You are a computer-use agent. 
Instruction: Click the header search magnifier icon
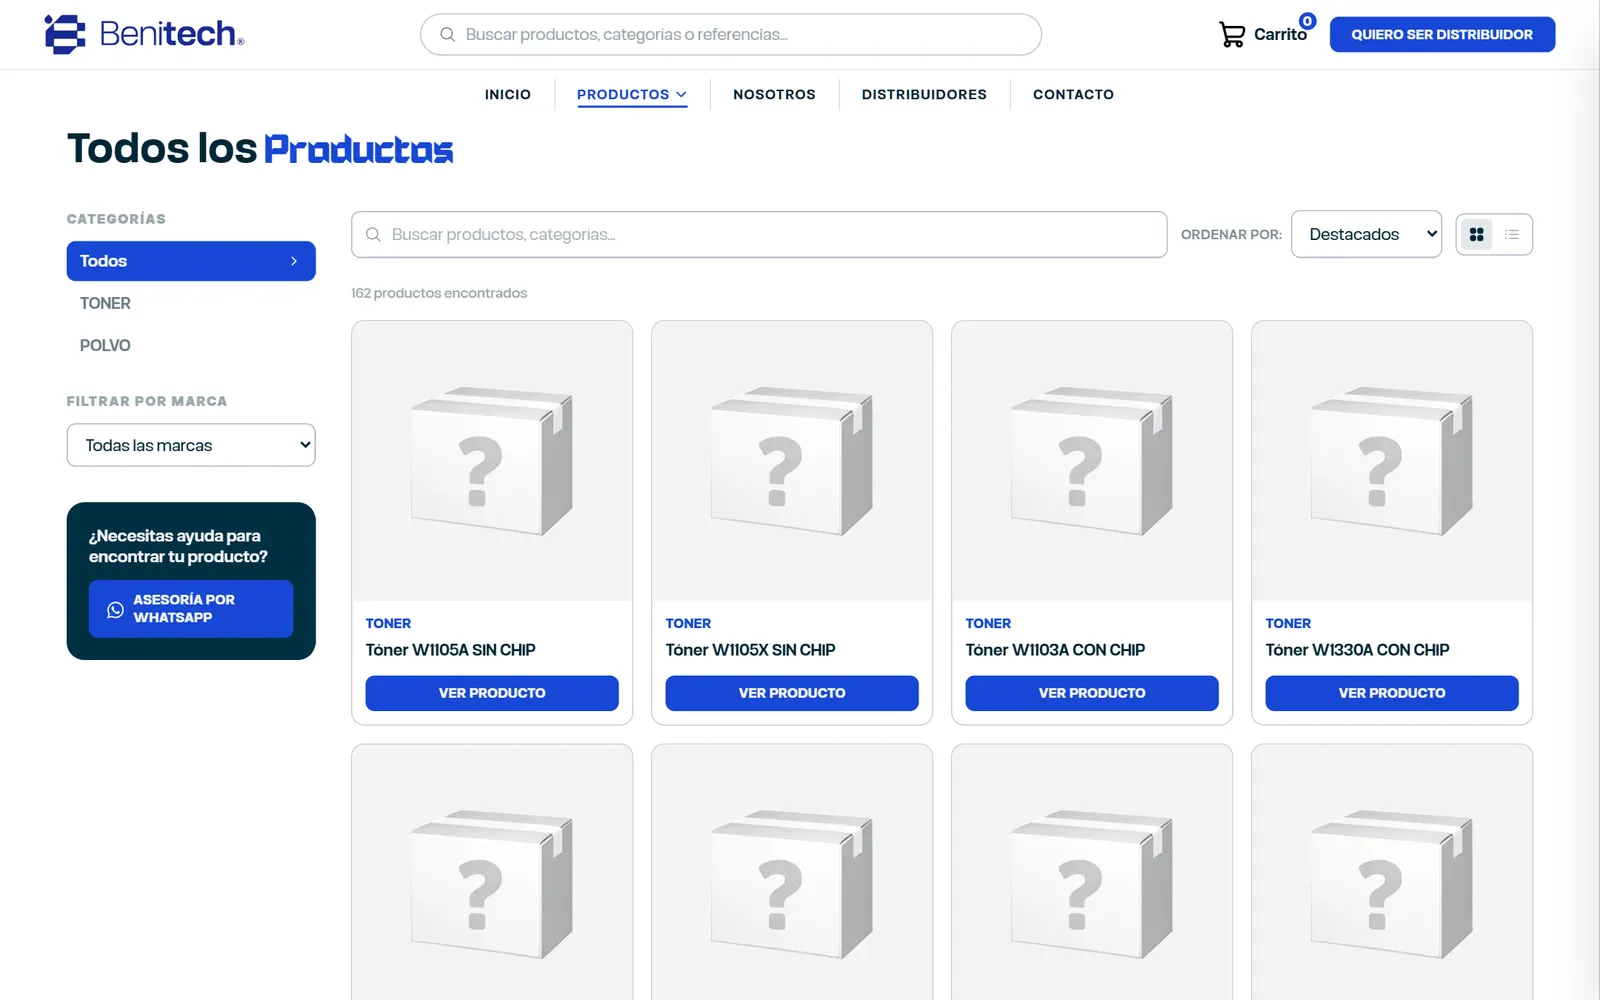point(448,35)
